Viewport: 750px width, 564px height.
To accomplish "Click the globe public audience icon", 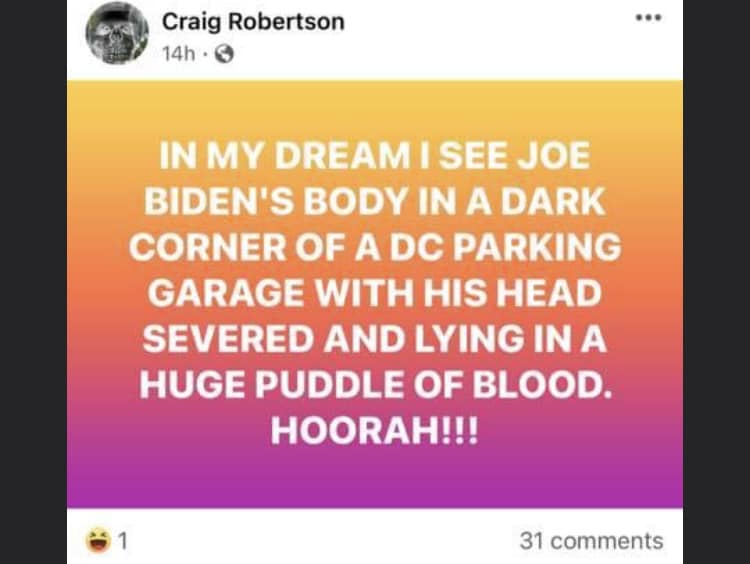I will coord(224,54).
